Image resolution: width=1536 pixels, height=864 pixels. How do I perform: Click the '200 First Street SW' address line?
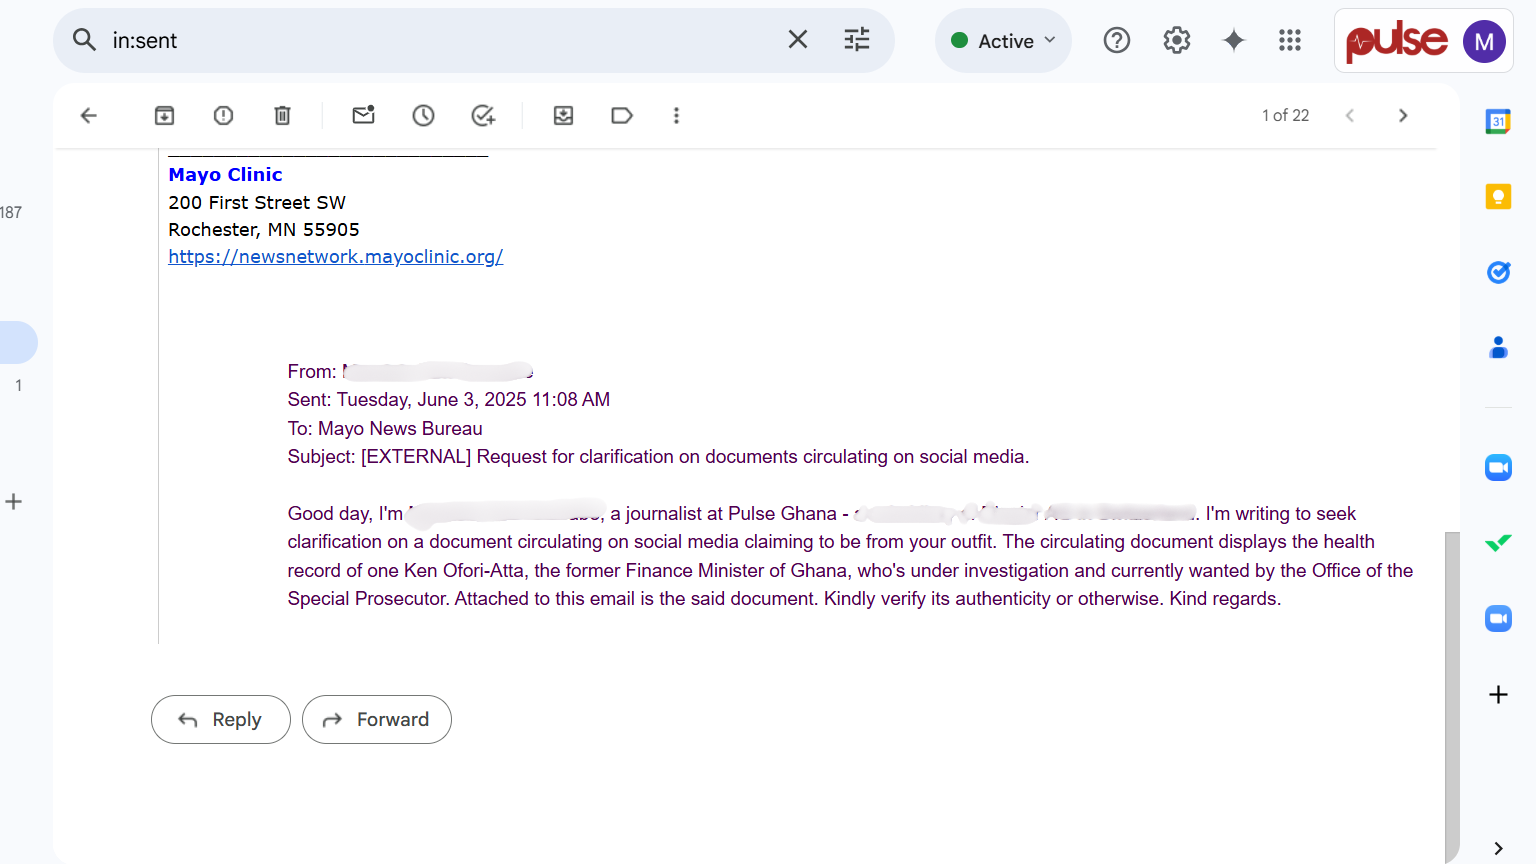257,203
